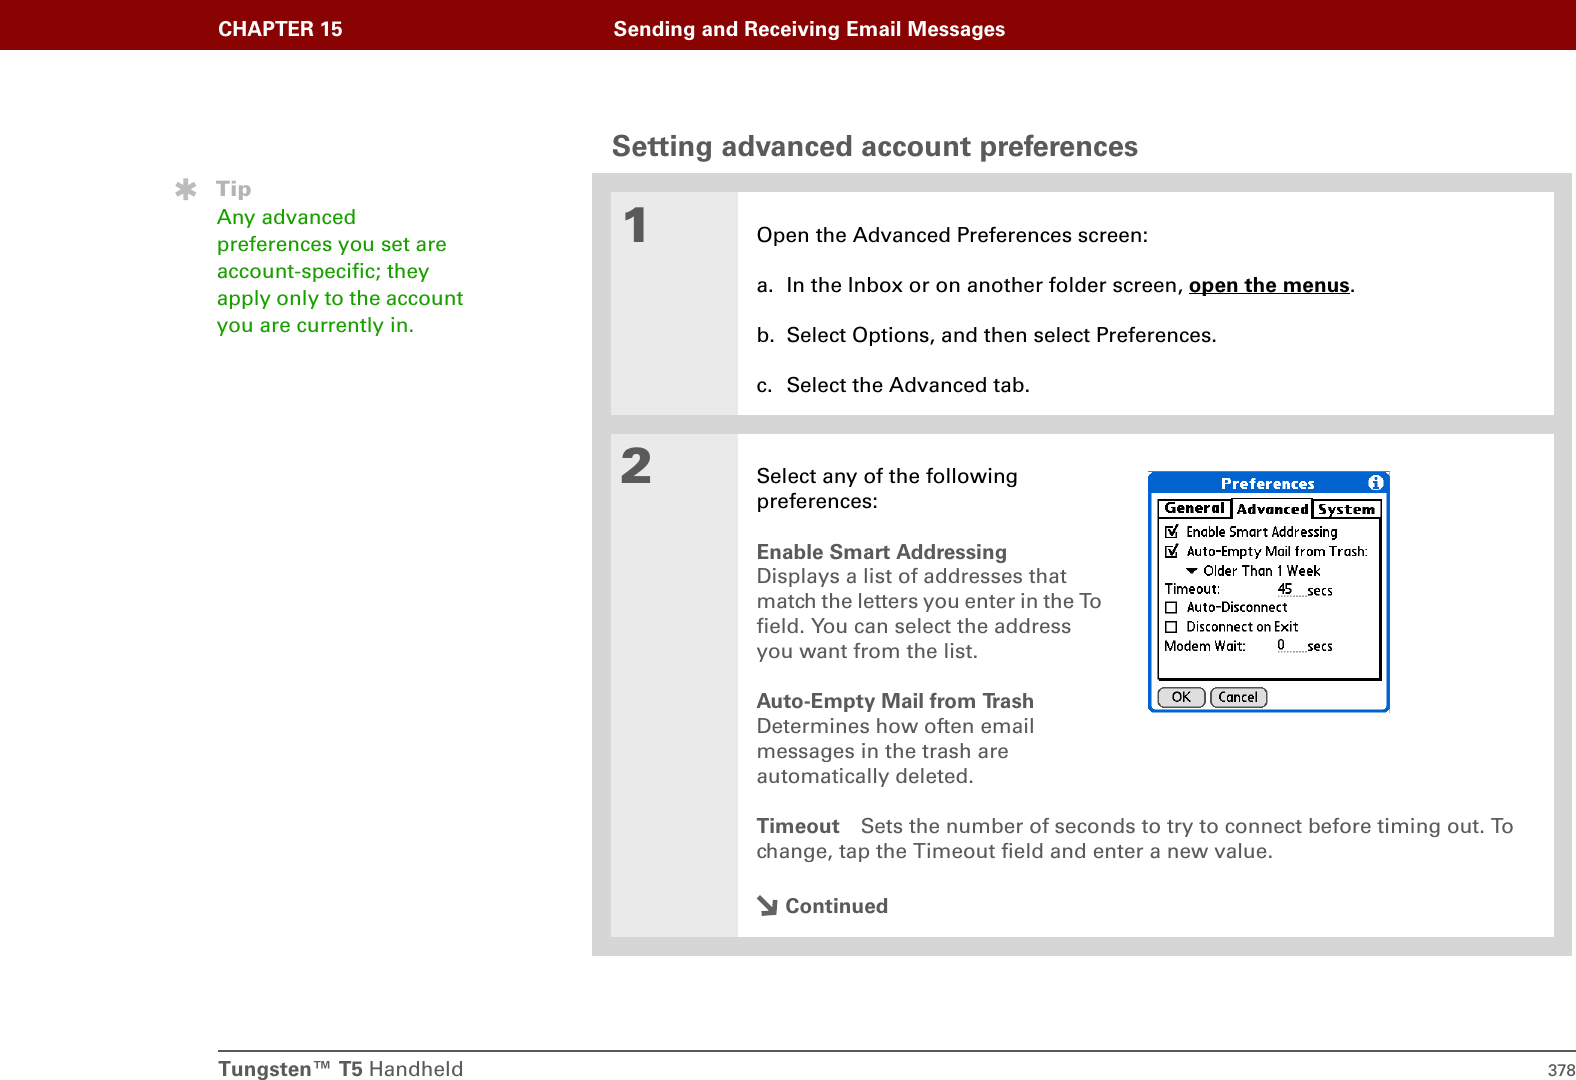Click page number 378

[x=1561, y=1070]
